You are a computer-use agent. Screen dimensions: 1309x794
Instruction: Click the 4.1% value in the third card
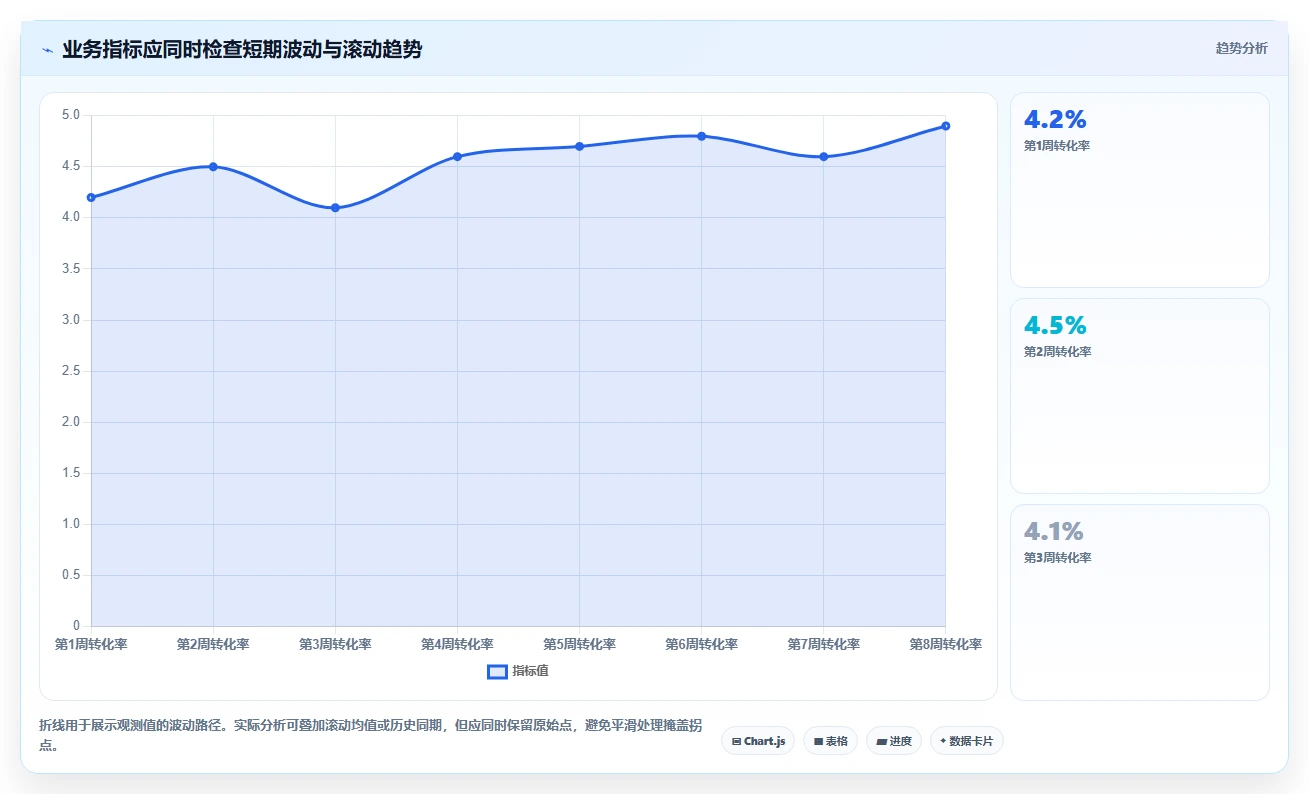pyautogui.click(x=1054, y=532)
